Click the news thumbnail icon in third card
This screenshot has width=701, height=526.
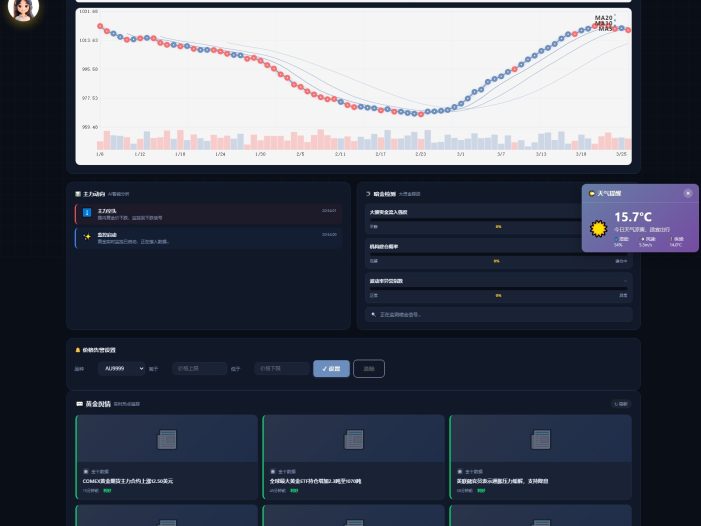[x=541, y=439]
